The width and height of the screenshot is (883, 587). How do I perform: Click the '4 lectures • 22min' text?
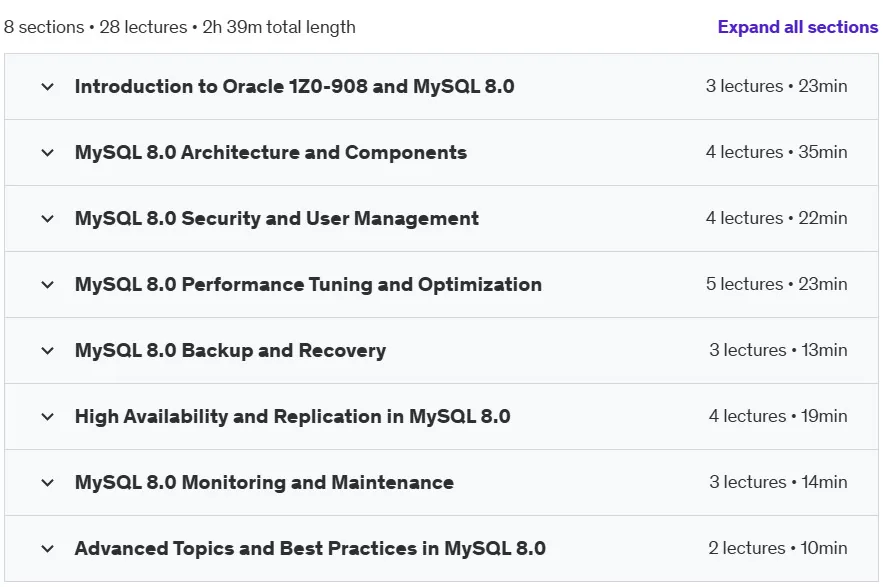776,218
